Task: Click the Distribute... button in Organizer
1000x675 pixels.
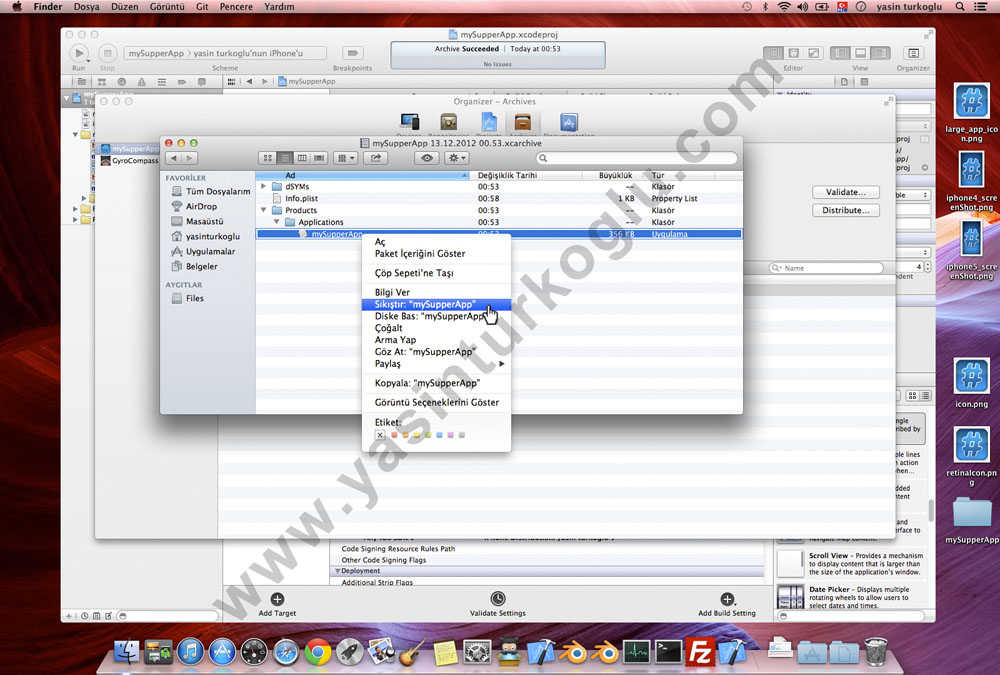Action: [x=846, y=211]
